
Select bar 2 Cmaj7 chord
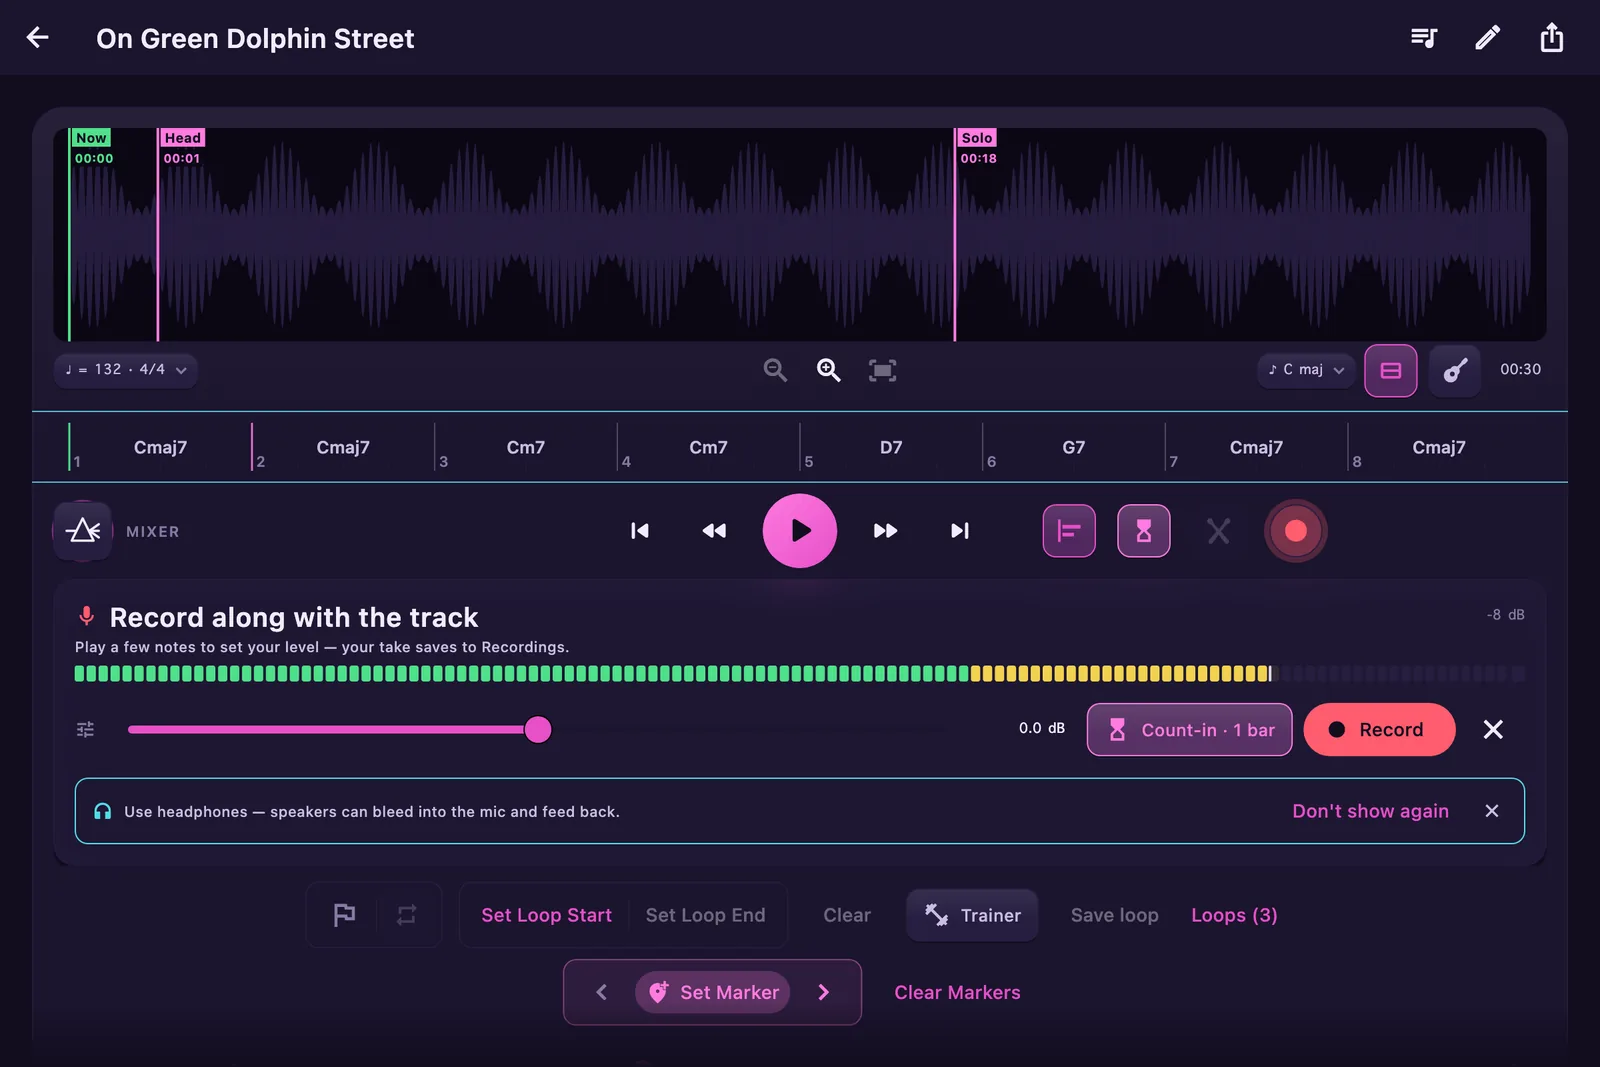[343, 447]
